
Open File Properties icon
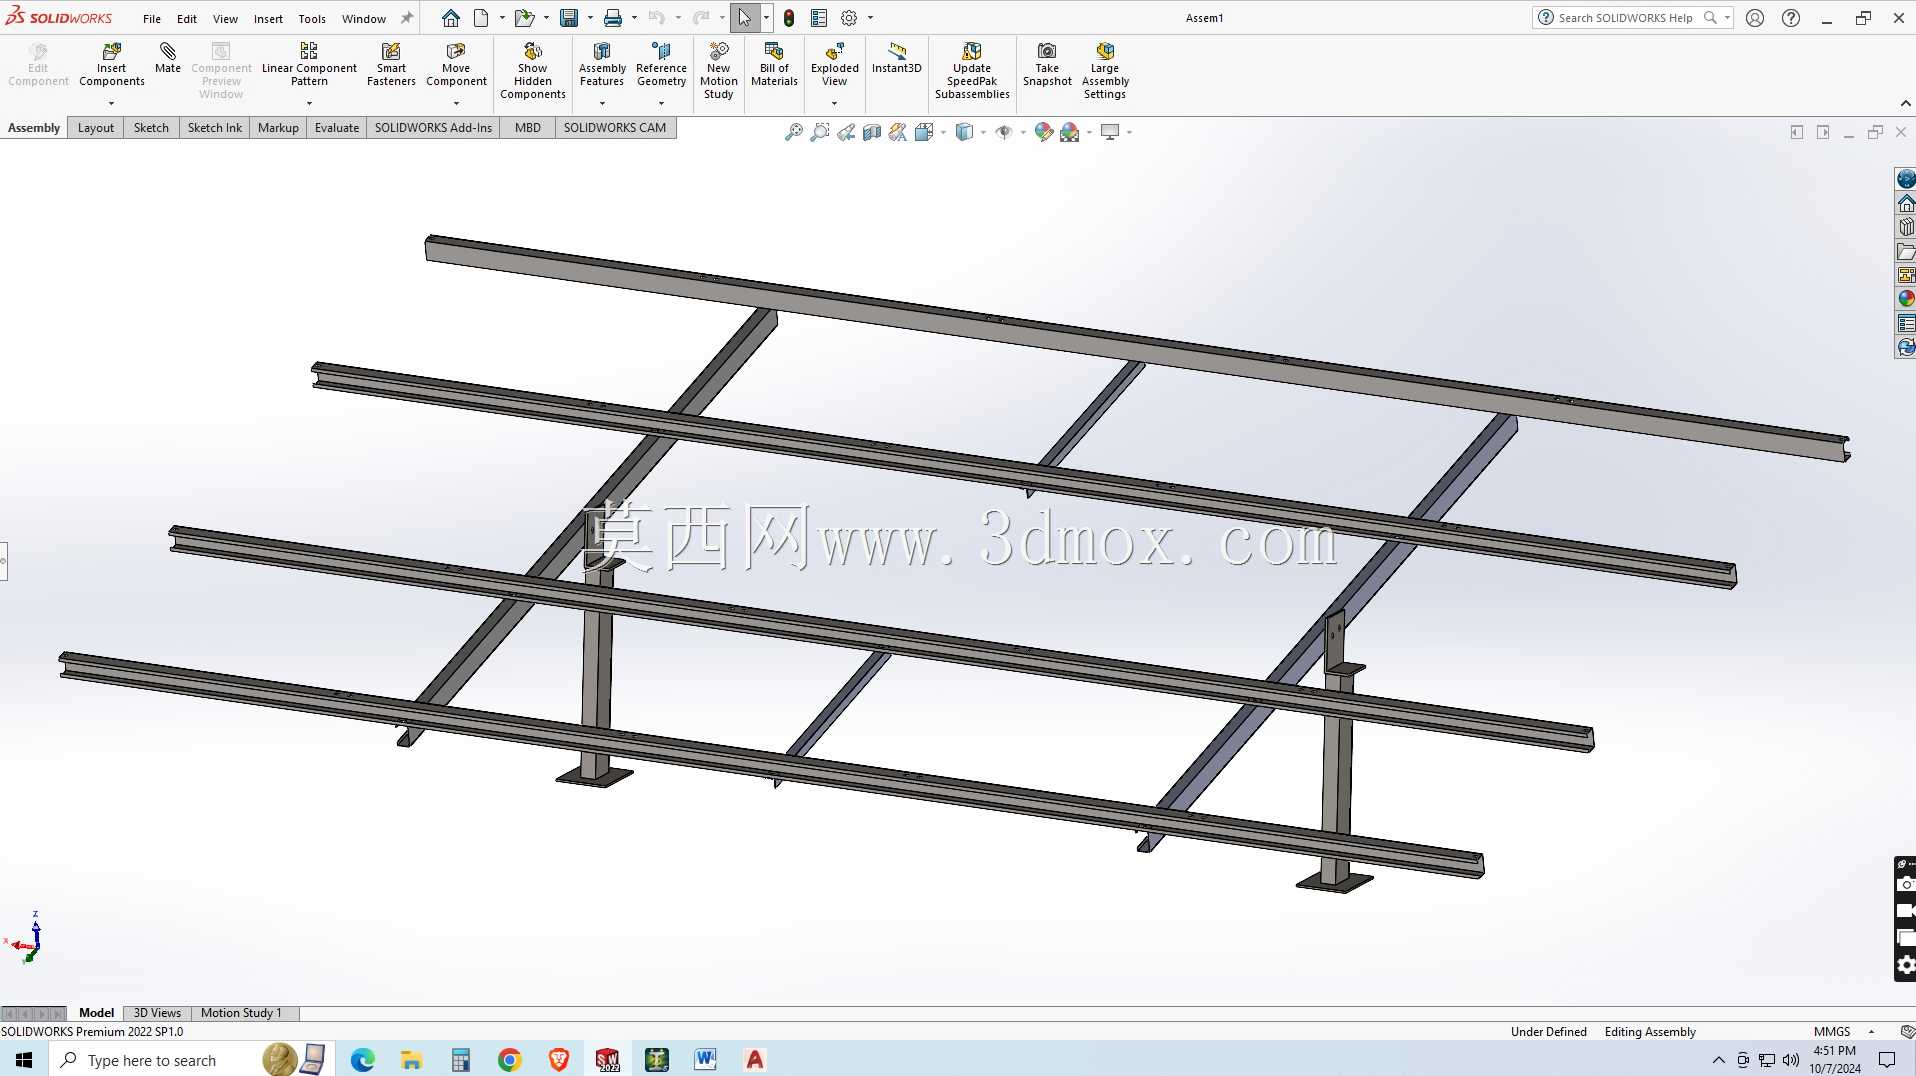tap(819, 18)
